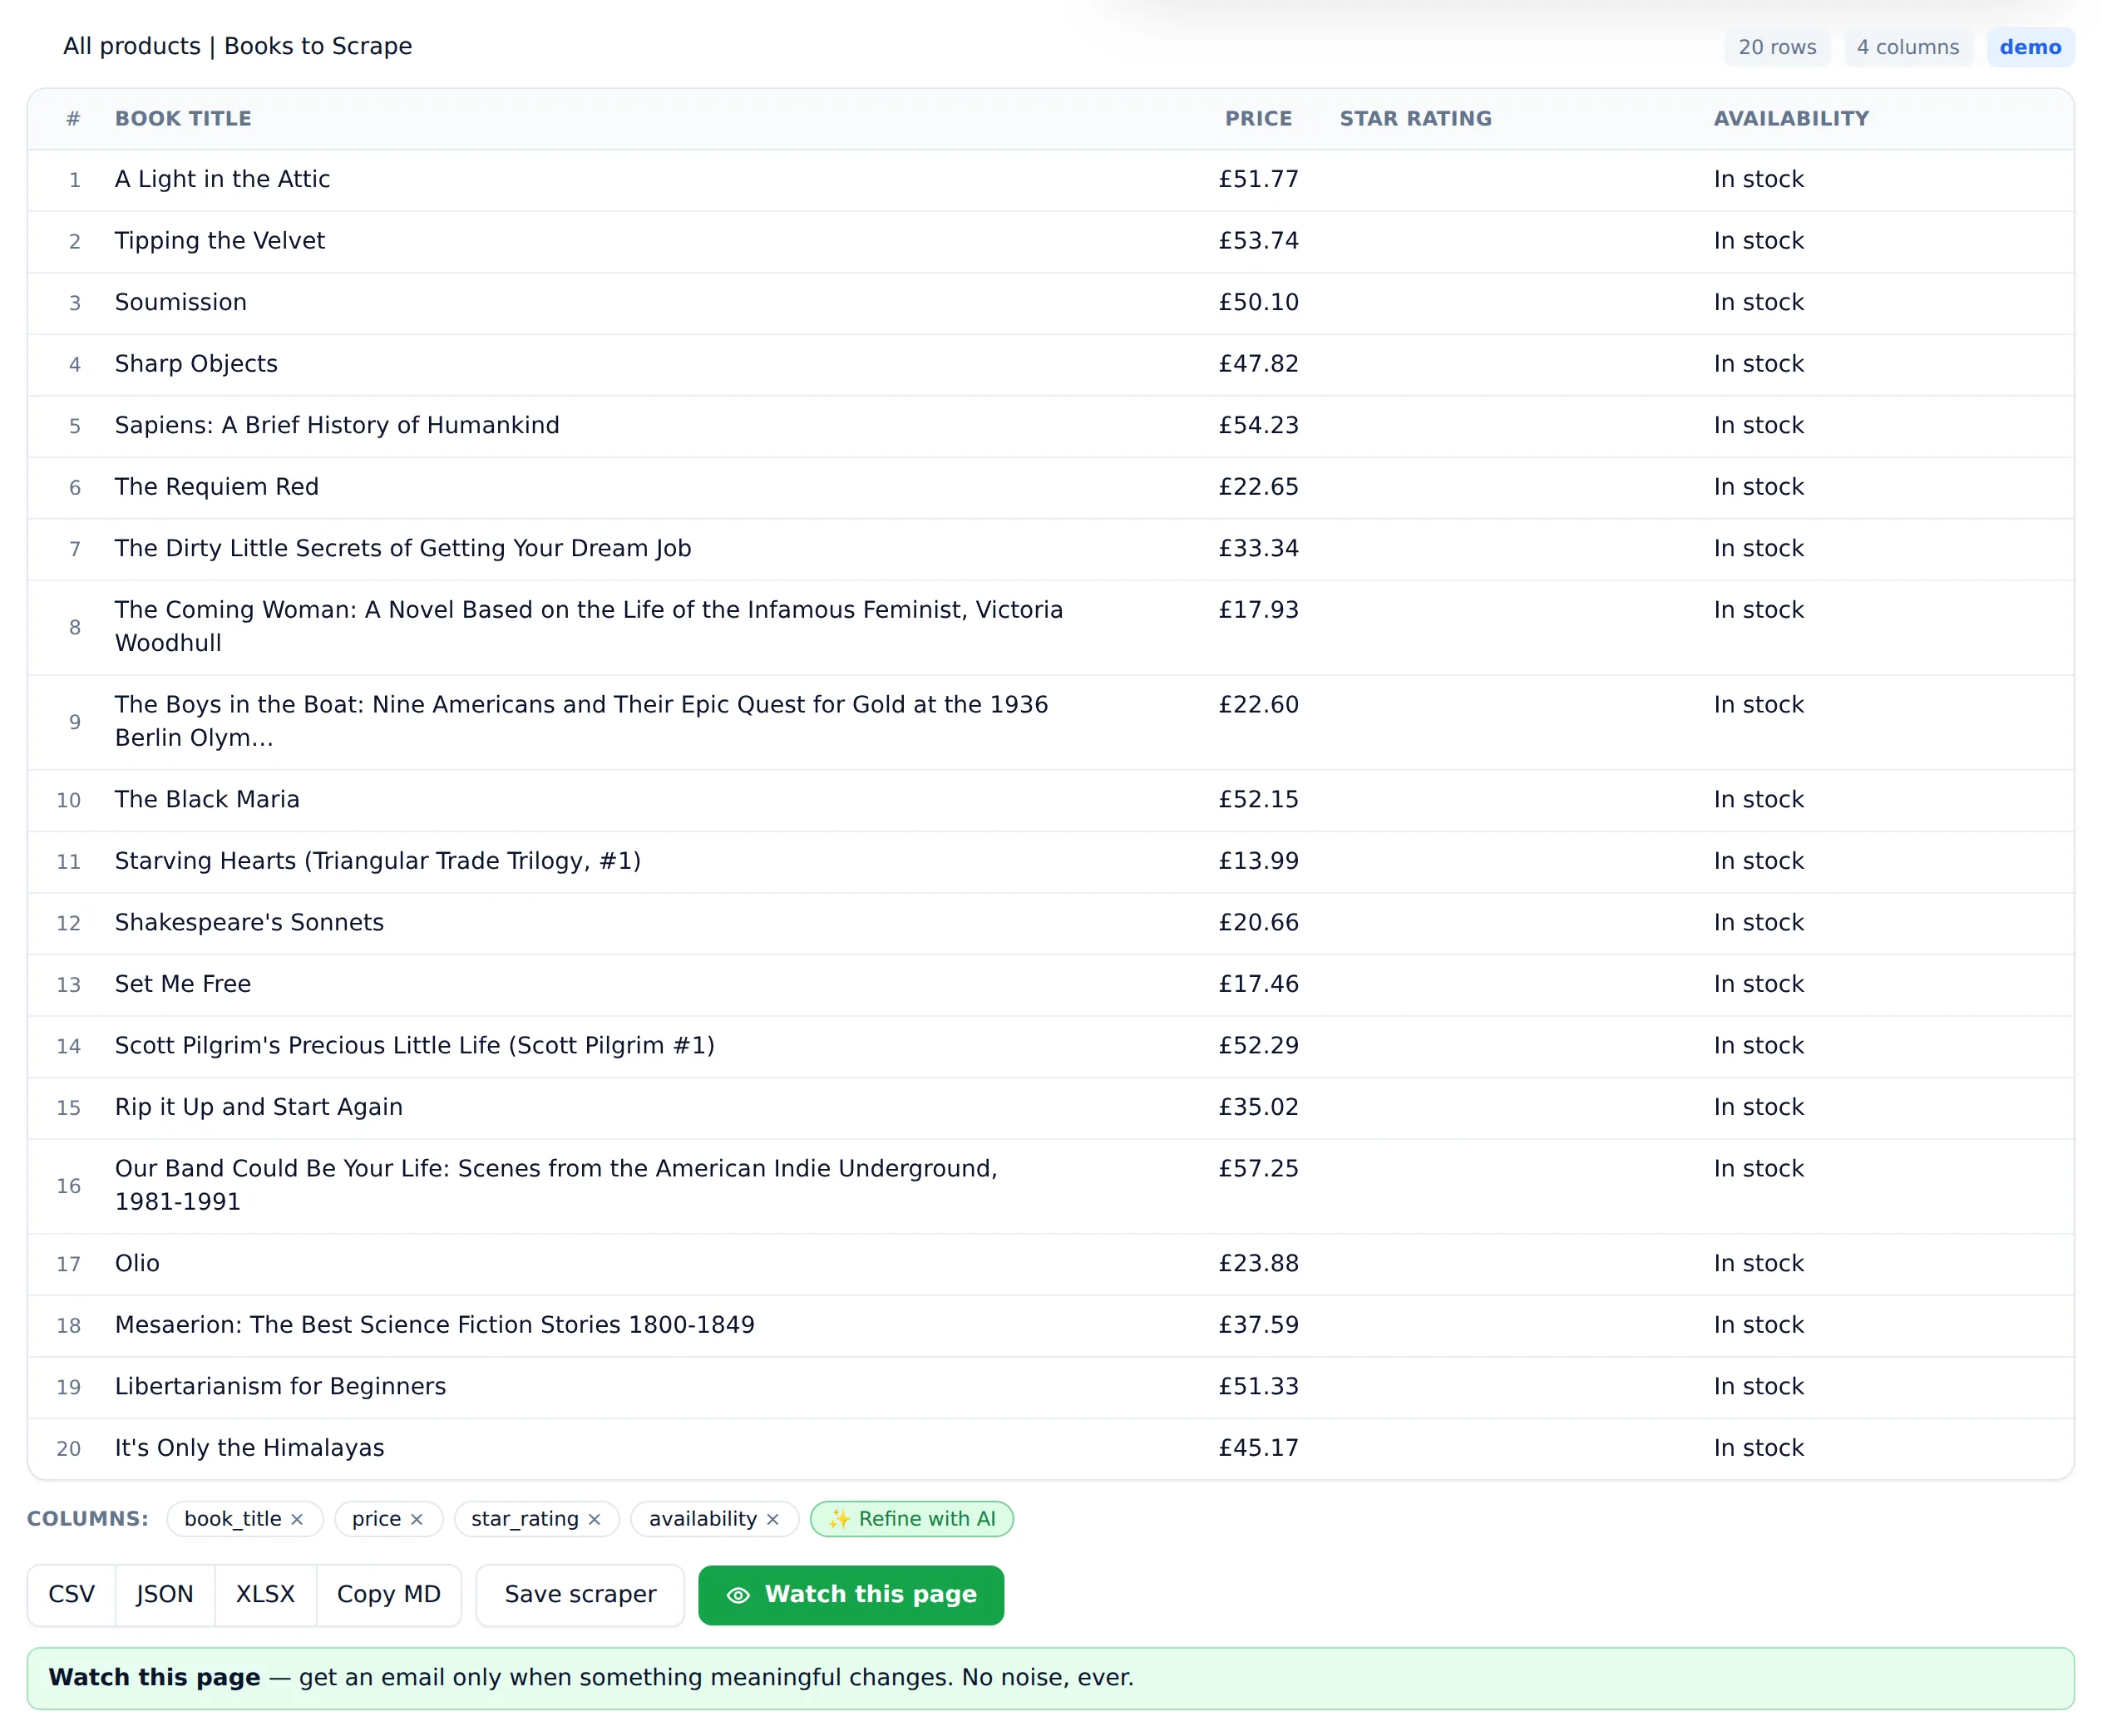Select 'Scott Pilgrim's Precious Little Life' title

415,1045
